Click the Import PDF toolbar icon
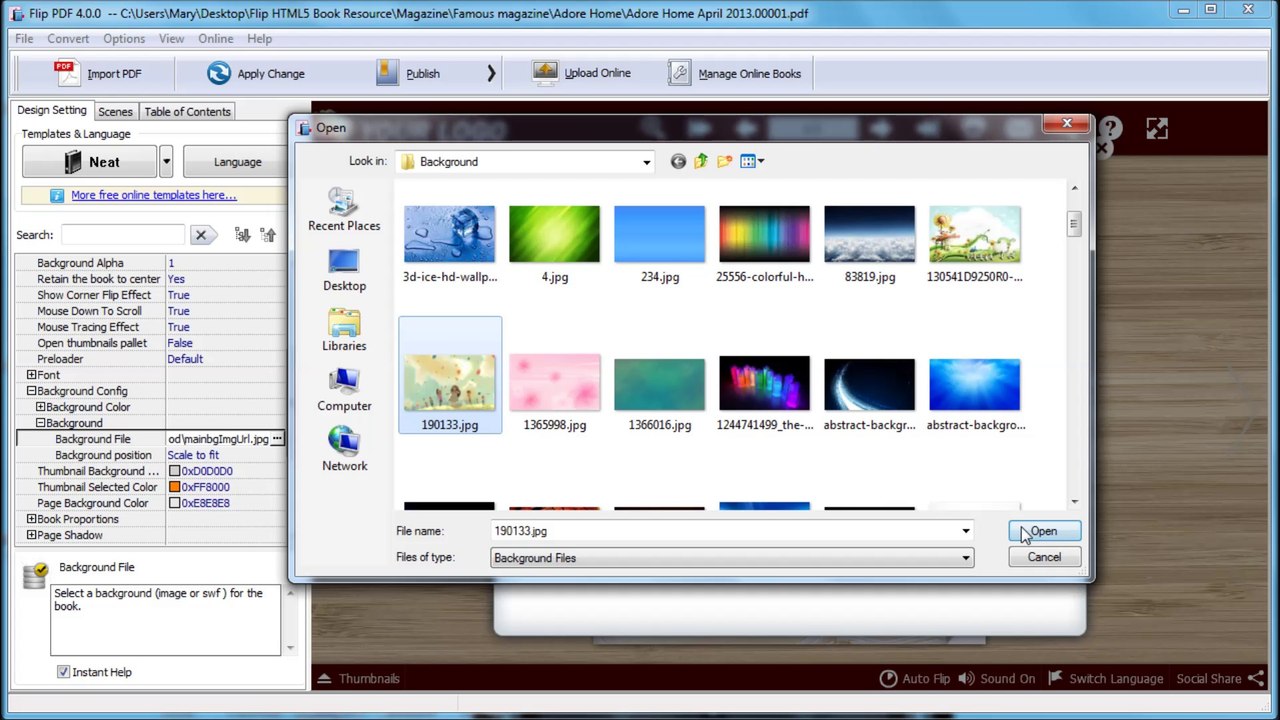The width and height of the screenshot is (1280, 720). point(66,73)
